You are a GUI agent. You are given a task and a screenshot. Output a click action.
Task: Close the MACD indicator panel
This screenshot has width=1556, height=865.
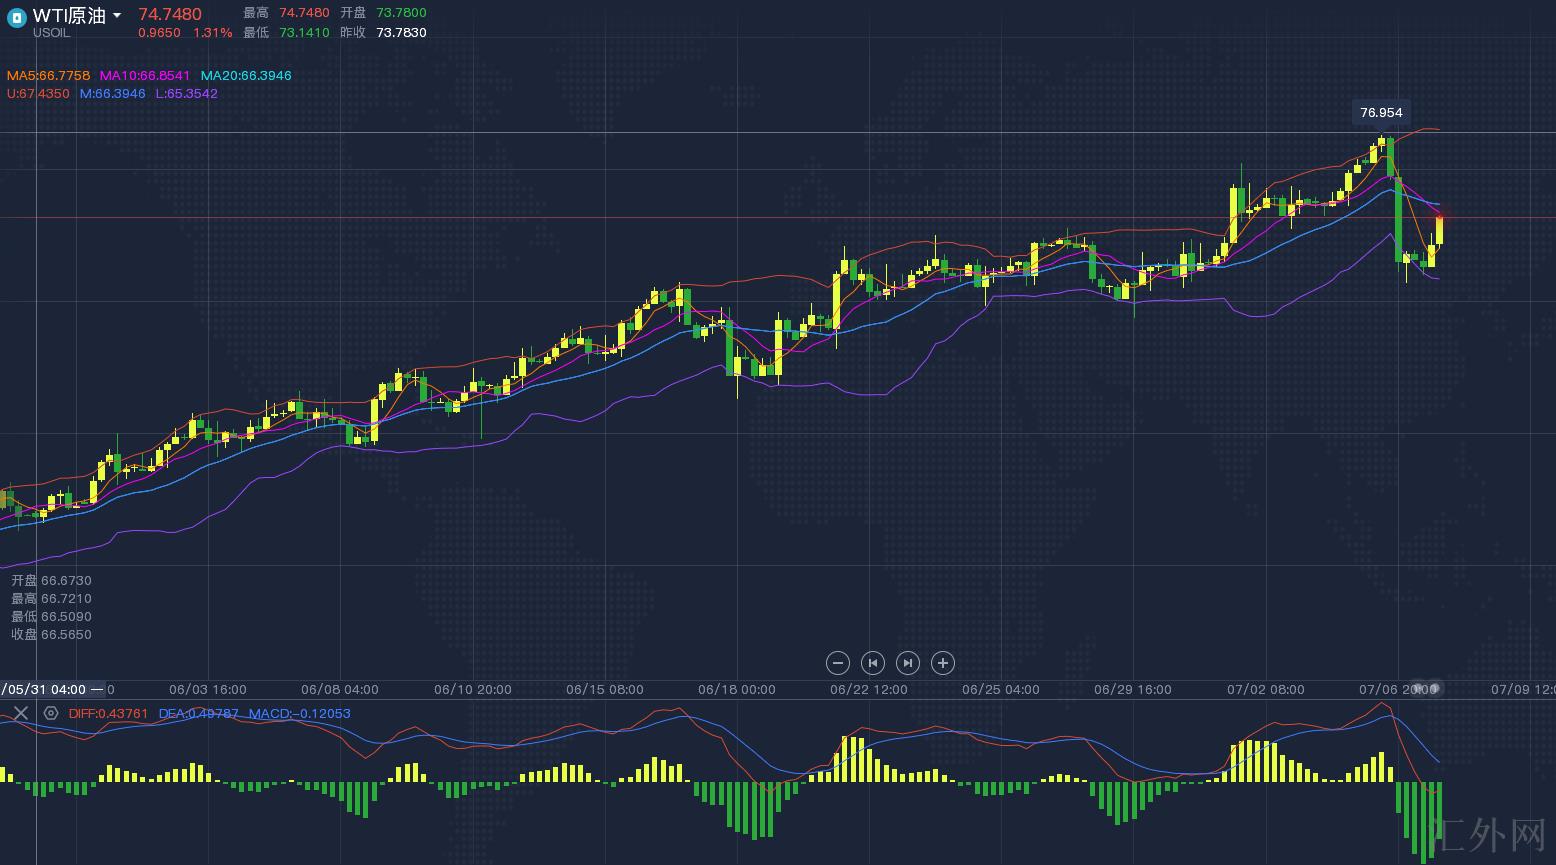[20, 713]
